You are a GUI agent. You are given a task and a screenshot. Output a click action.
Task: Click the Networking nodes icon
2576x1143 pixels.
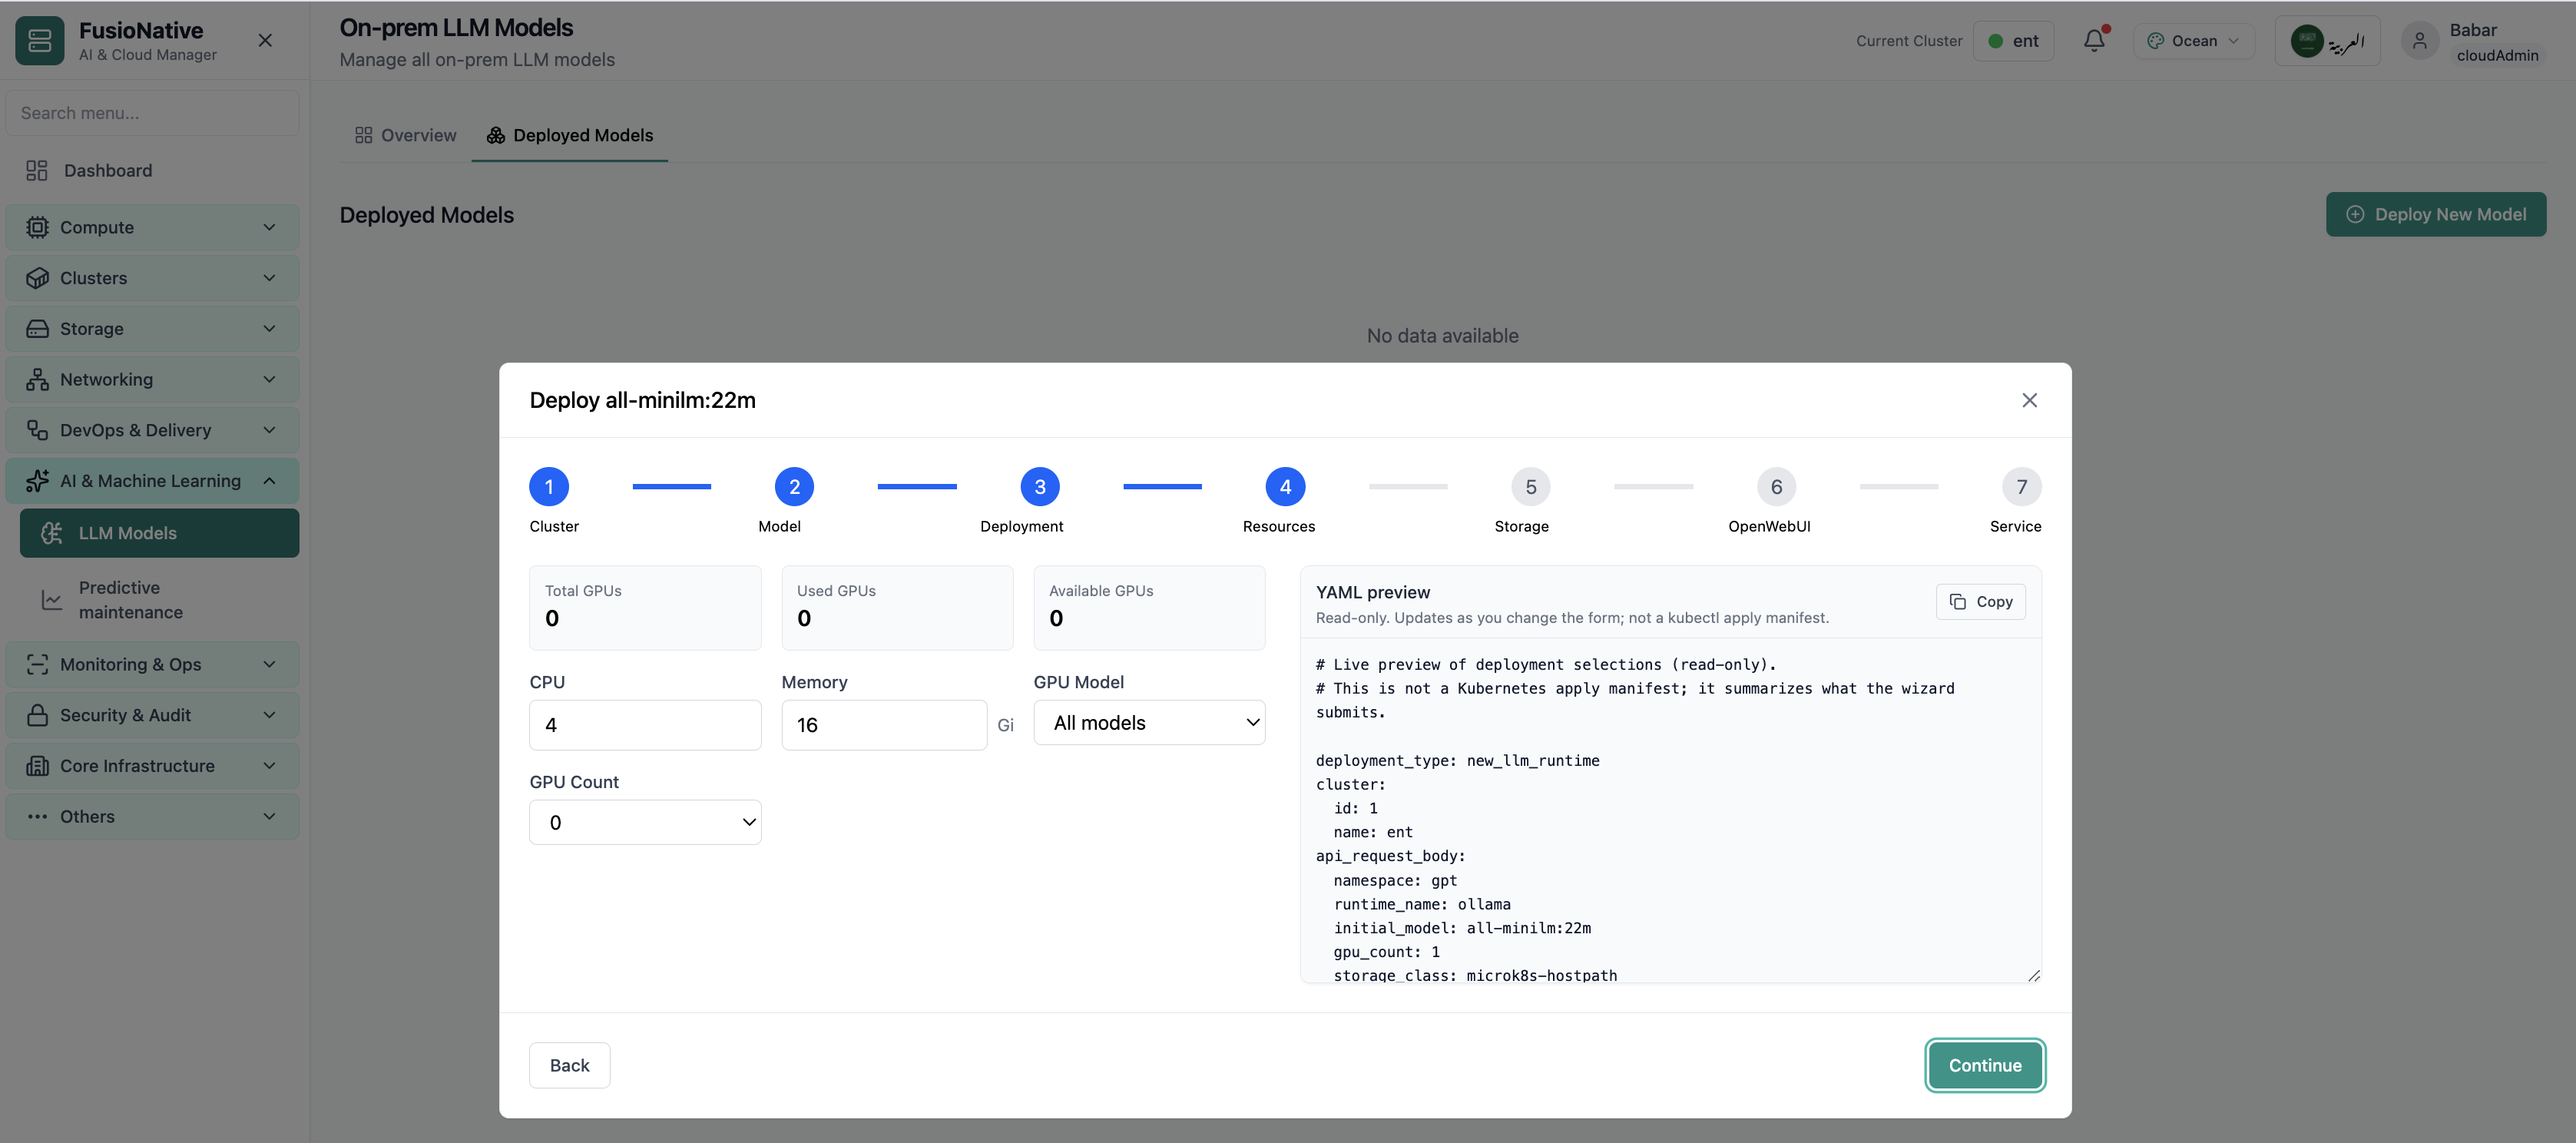point(37,379)
